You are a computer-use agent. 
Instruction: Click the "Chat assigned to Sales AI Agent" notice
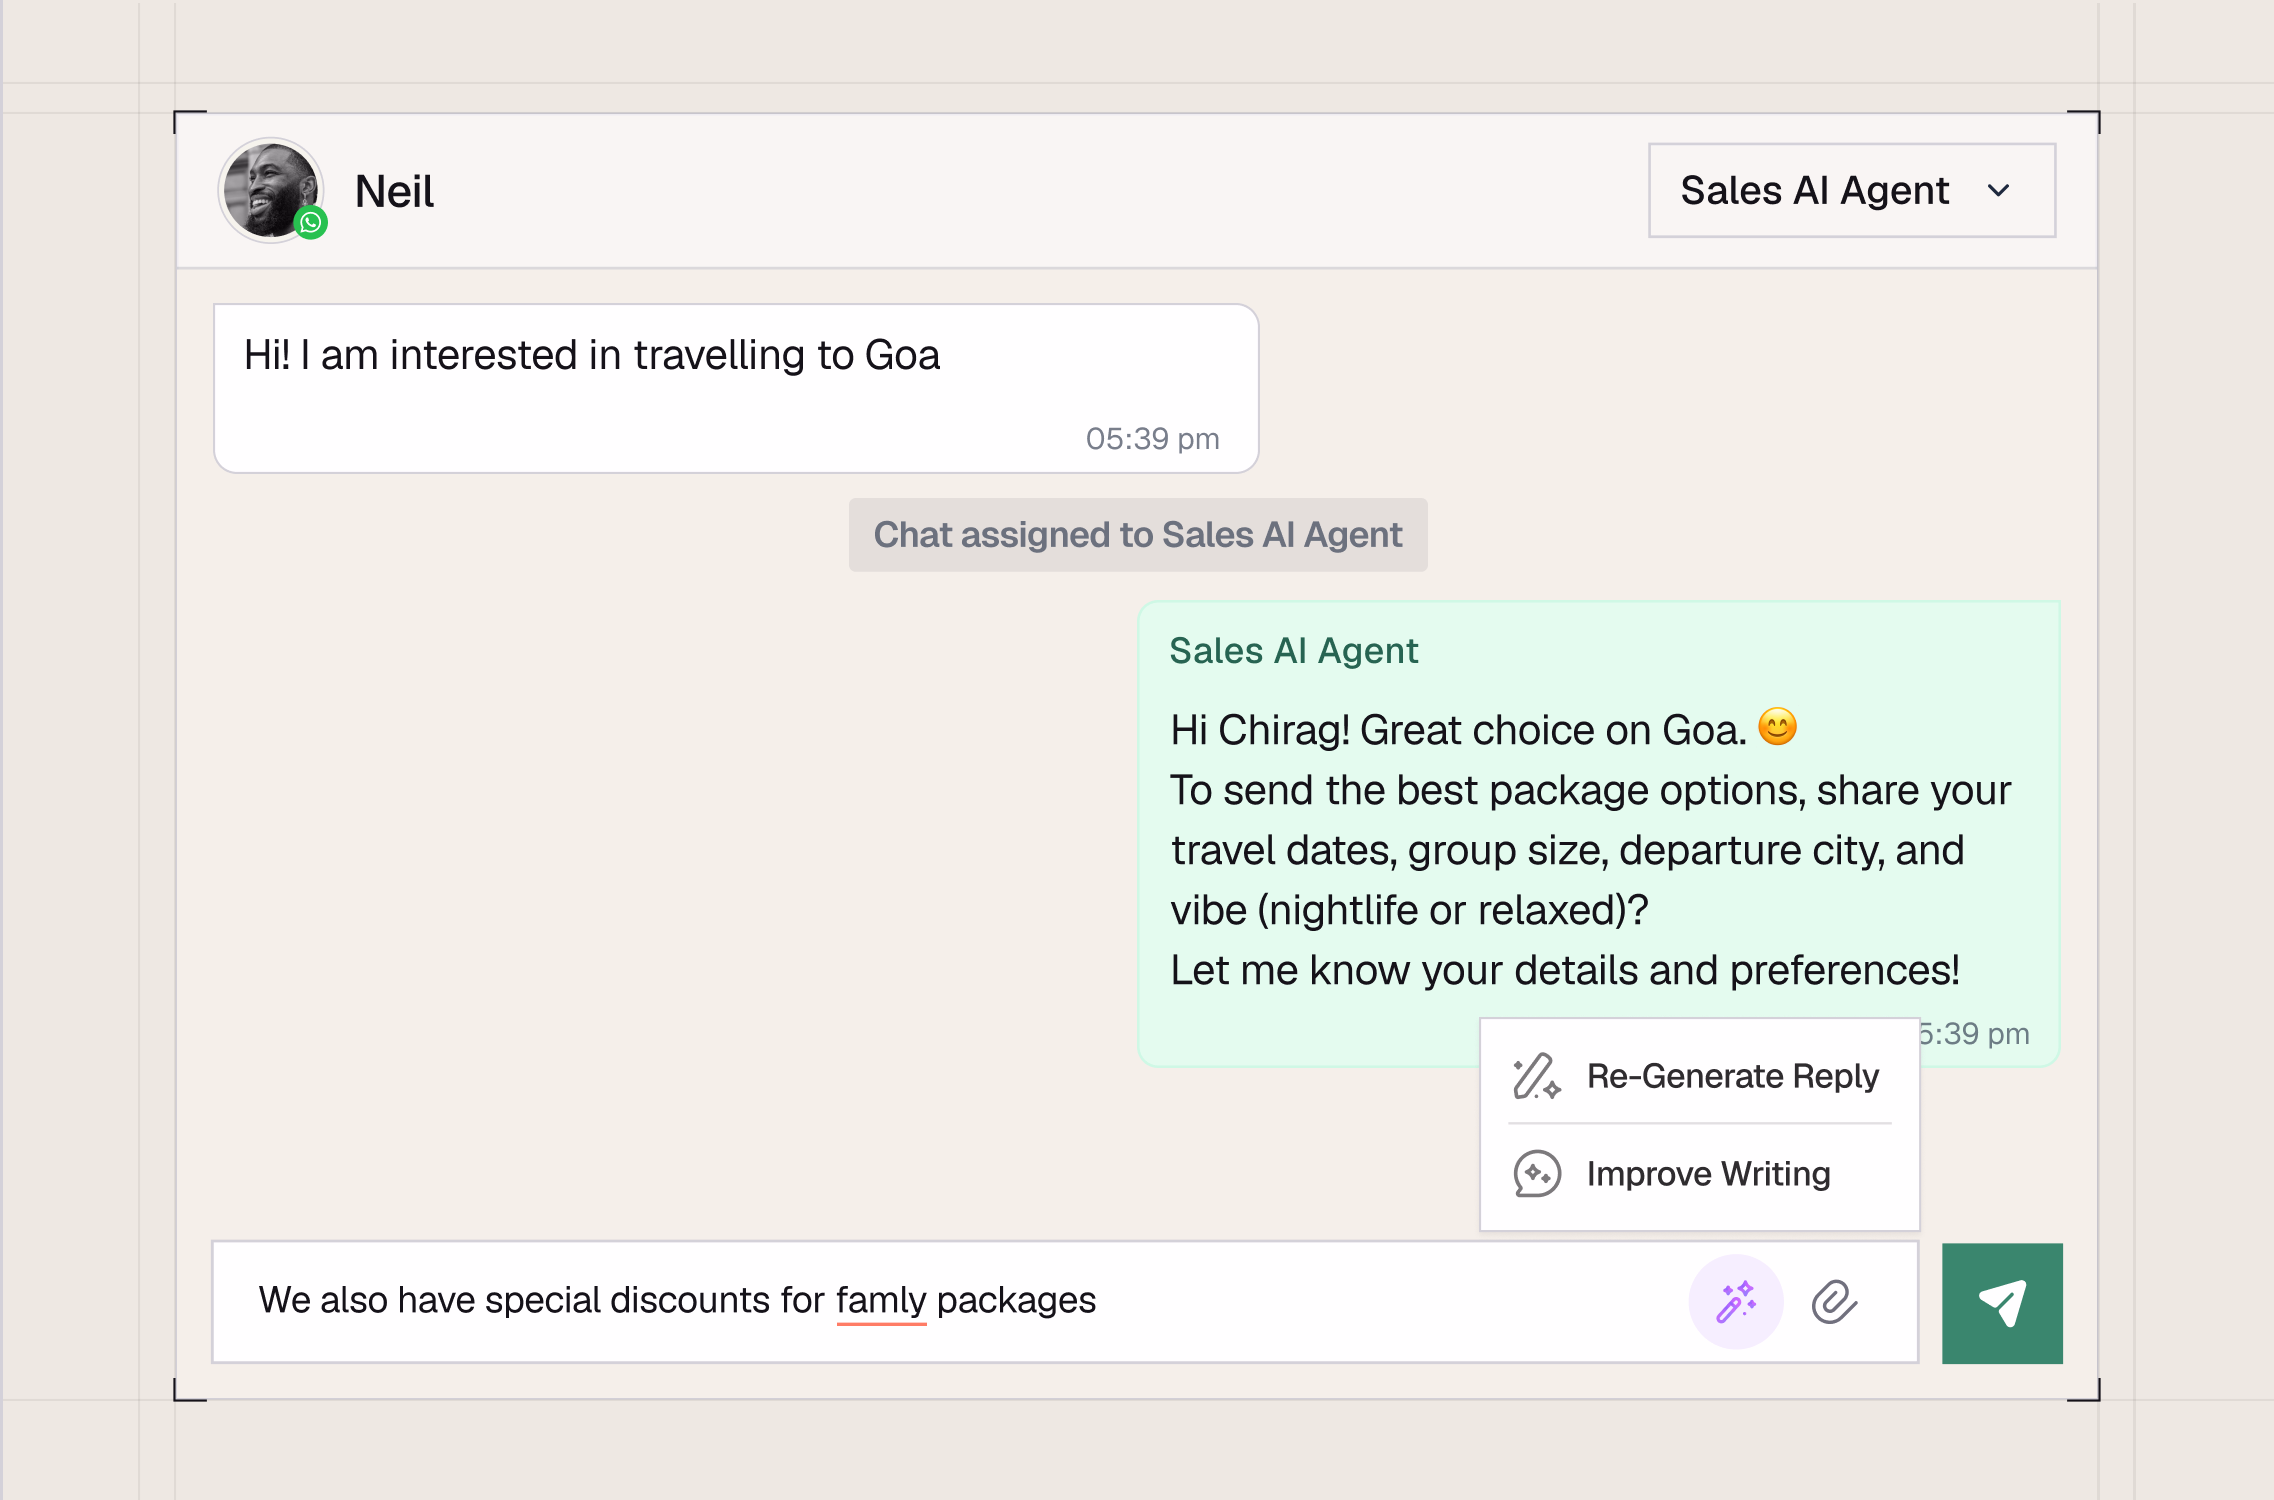pos(1138,535)
